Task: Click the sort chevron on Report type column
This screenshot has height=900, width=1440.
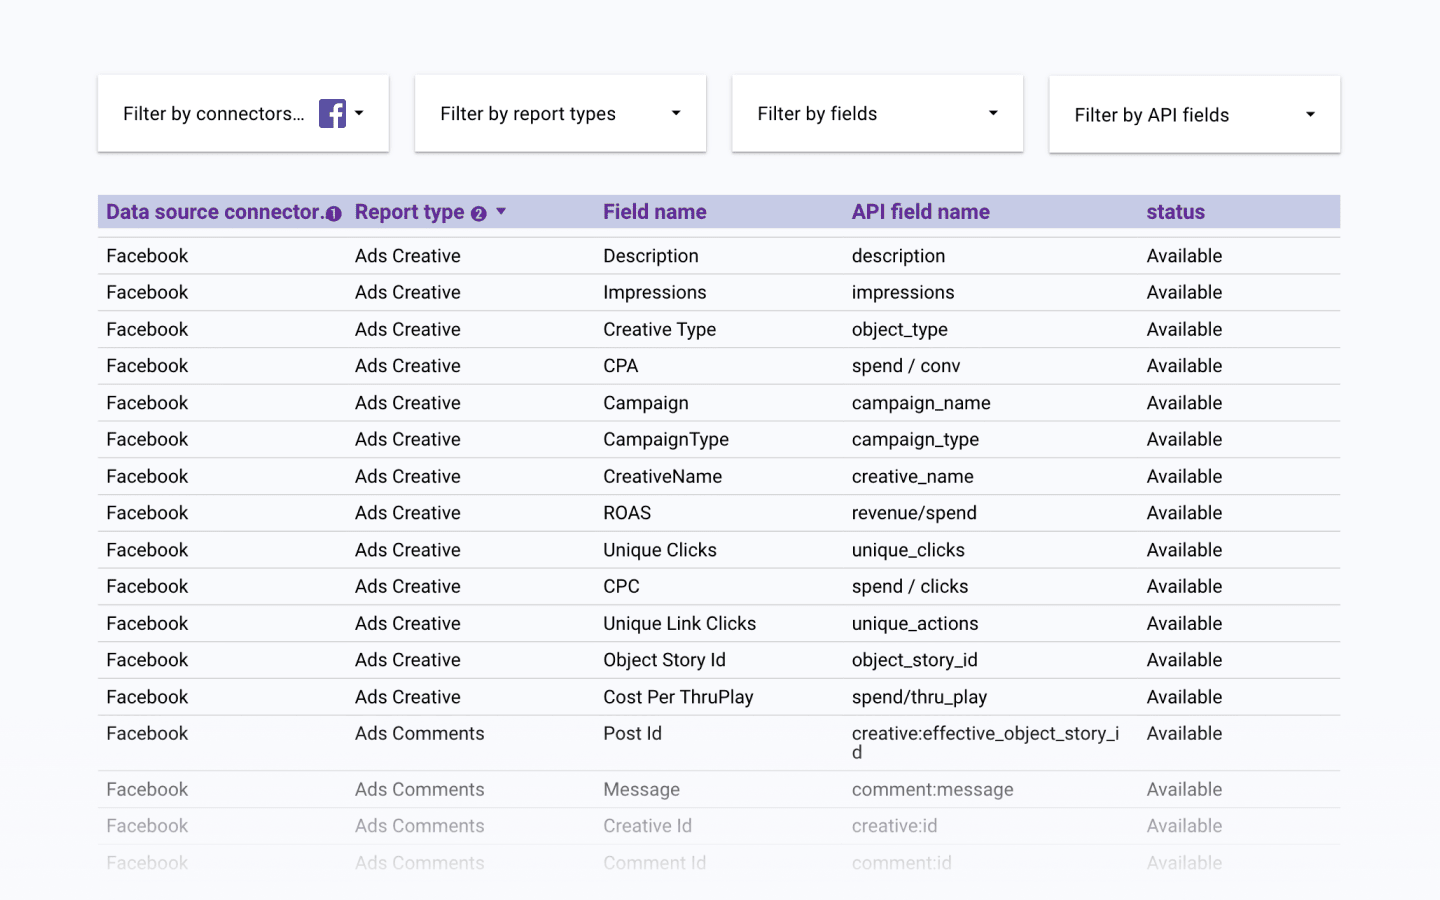Action: coord(500,212)
